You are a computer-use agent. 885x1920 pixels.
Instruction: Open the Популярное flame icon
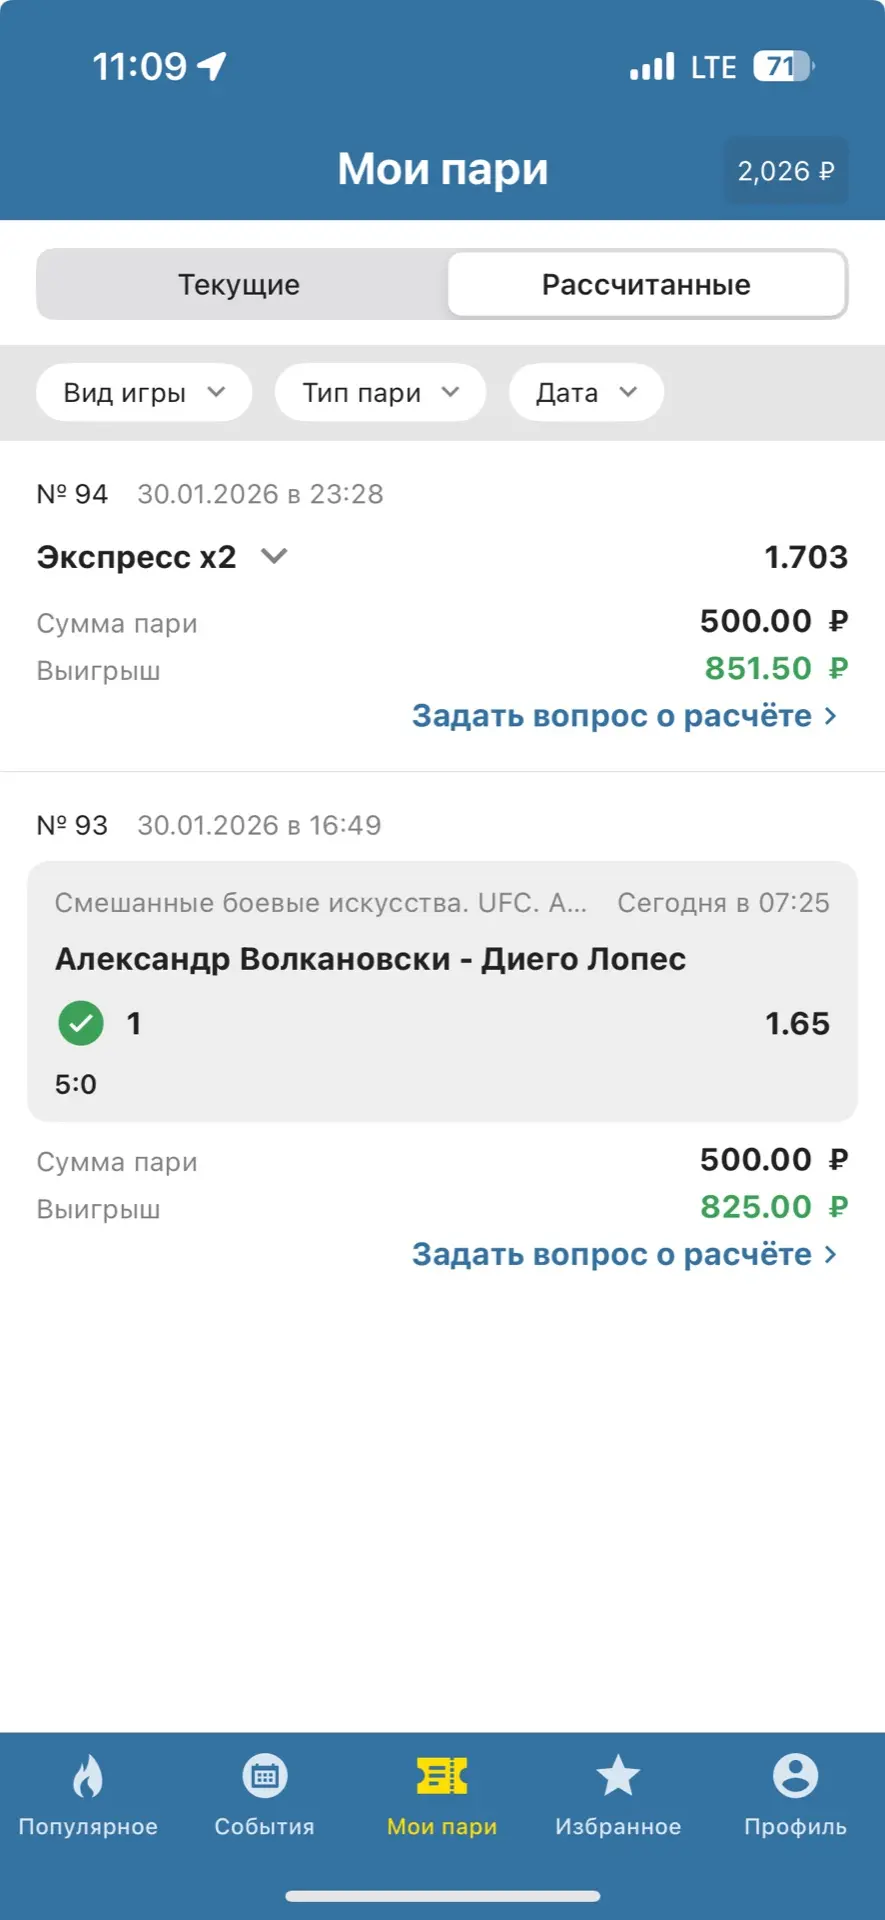pyautogui.click(x=88, y=1776)
